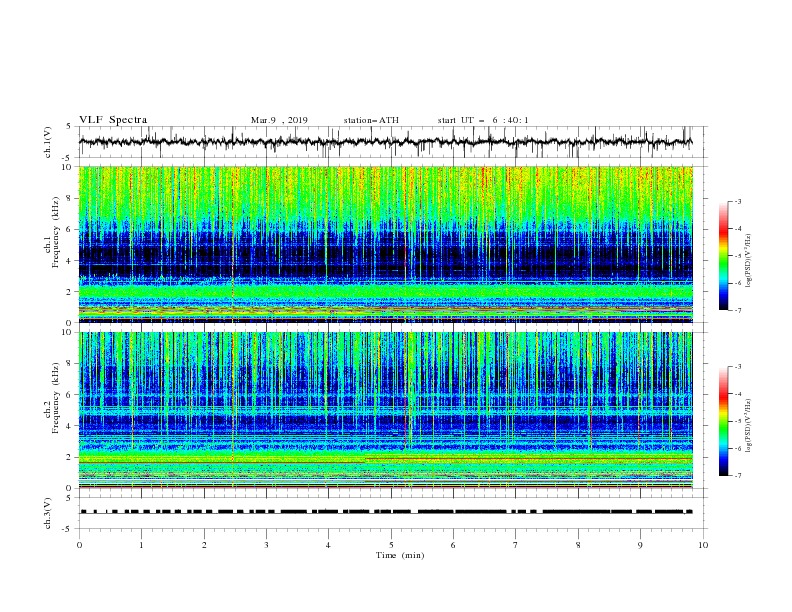This screenshot has height=612, width=792.
Task: Click the ch.2 spectrogram color bar
Action: [723, 421]
